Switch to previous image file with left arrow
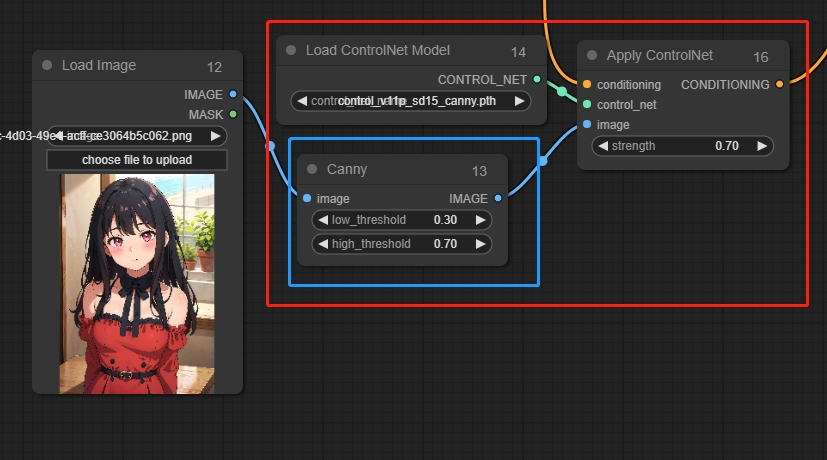Screen dimensions: 827x460 58,136
